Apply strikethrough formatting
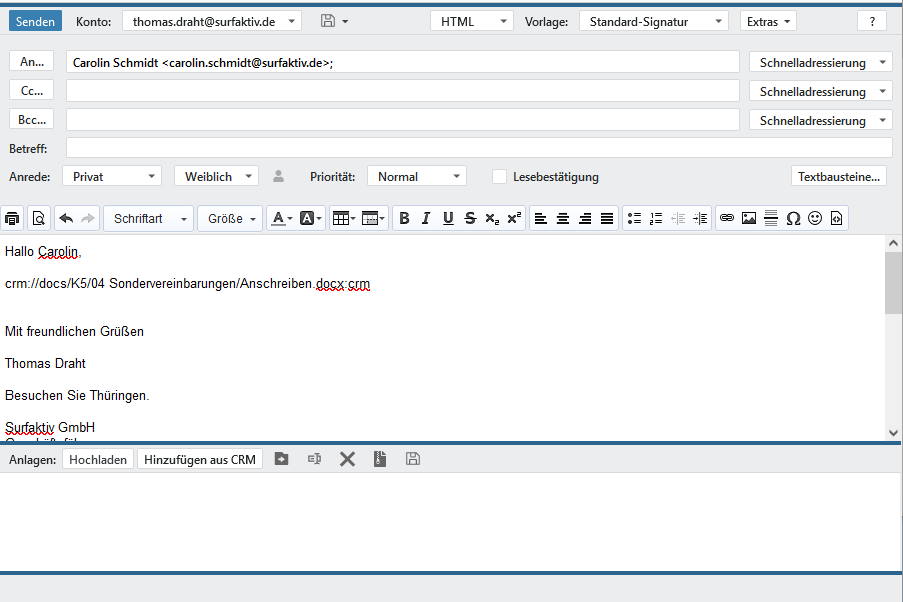The height and width of the screenshot is (602, 903). coord(470,218)
